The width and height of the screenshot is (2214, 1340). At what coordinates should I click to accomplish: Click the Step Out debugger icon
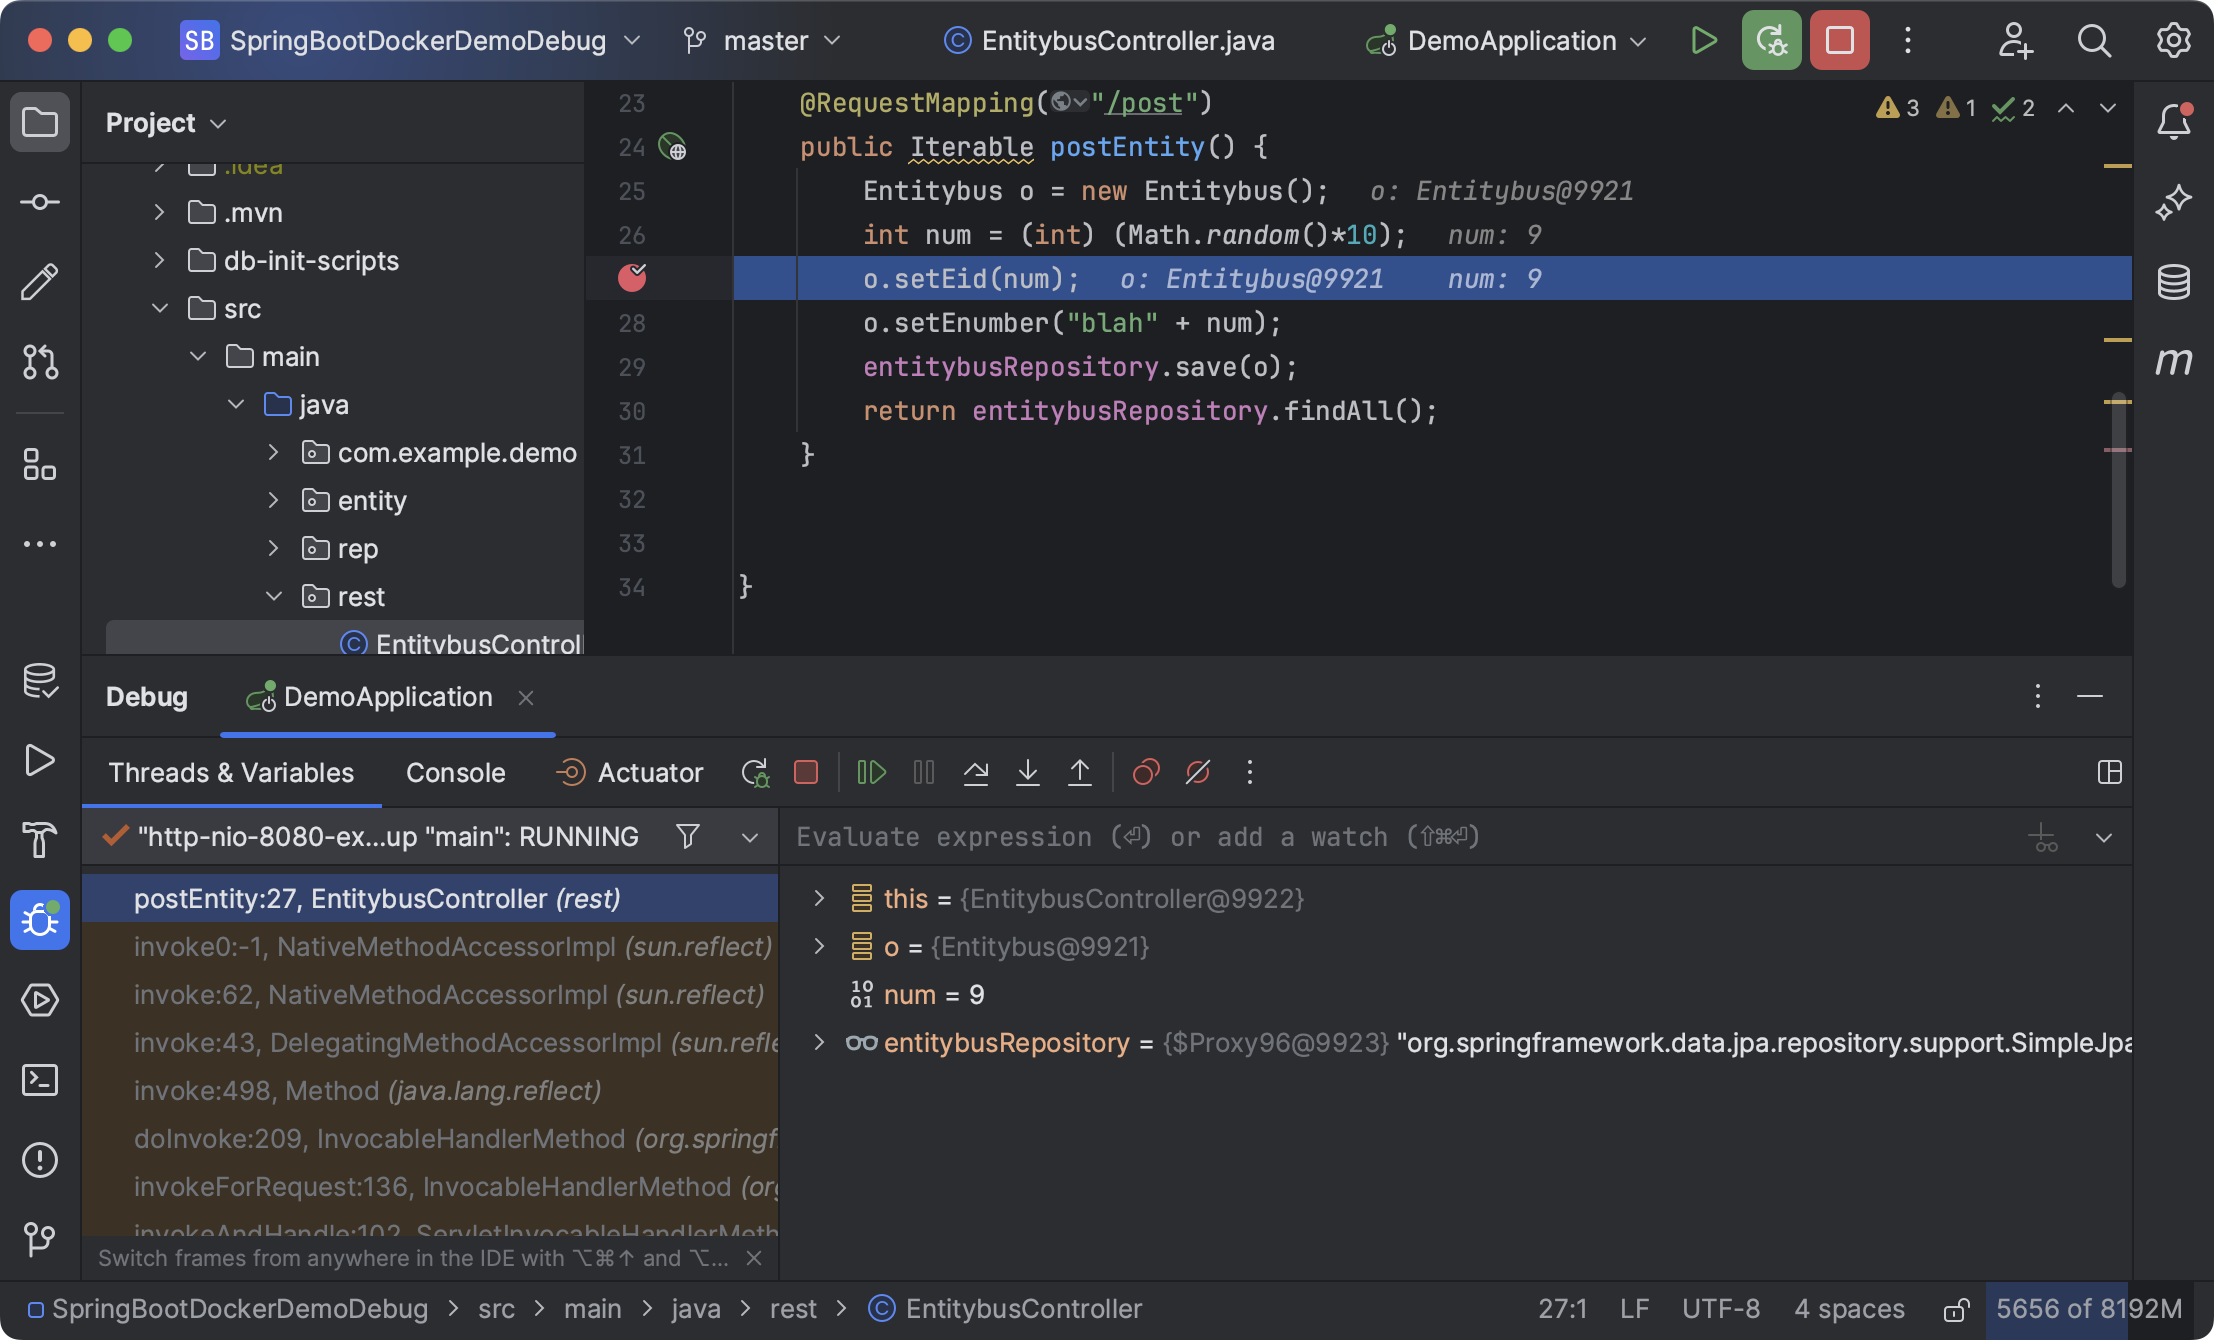click(x=1080, y=772)
